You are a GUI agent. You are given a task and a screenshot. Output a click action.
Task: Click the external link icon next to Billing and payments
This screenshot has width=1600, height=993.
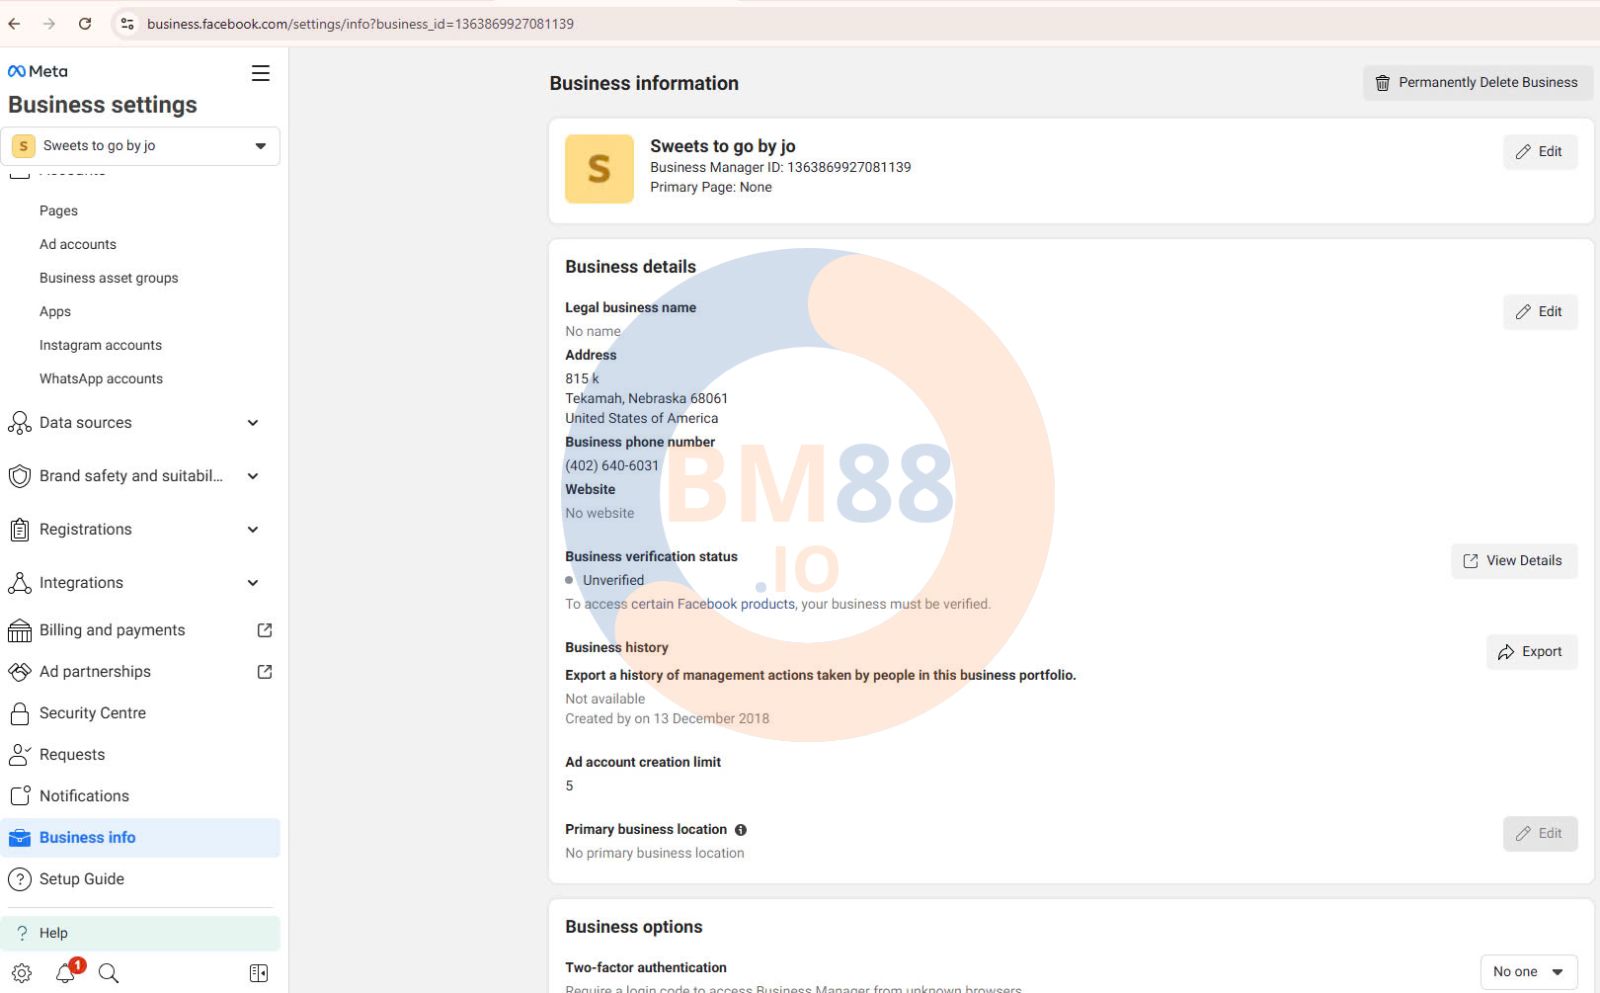[x=265, y=630]
